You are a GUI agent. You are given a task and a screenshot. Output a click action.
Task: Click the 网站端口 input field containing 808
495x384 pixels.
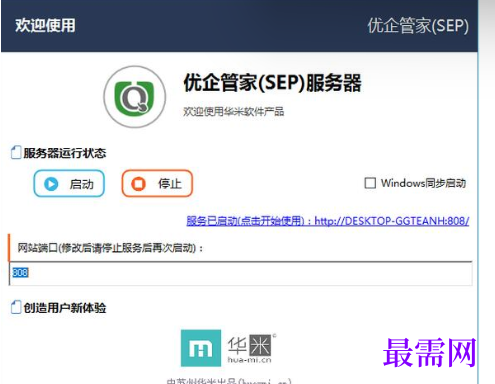point(240,273)
